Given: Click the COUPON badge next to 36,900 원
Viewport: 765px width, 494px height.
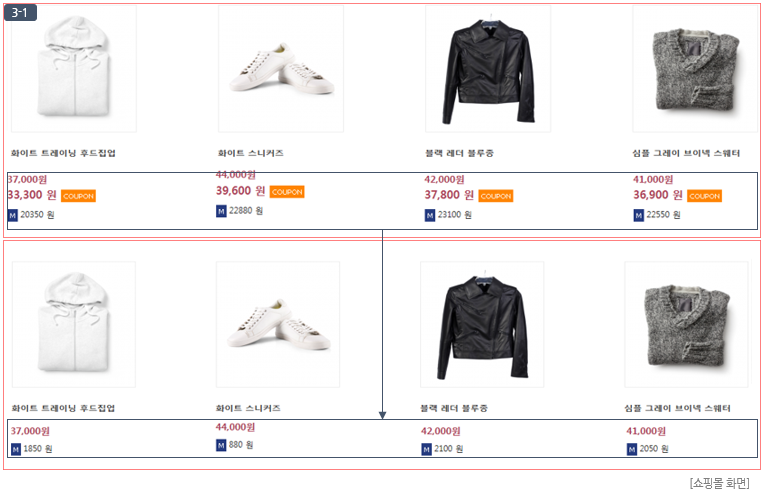Looking at the screenshot, I should (x=704, y=196).
